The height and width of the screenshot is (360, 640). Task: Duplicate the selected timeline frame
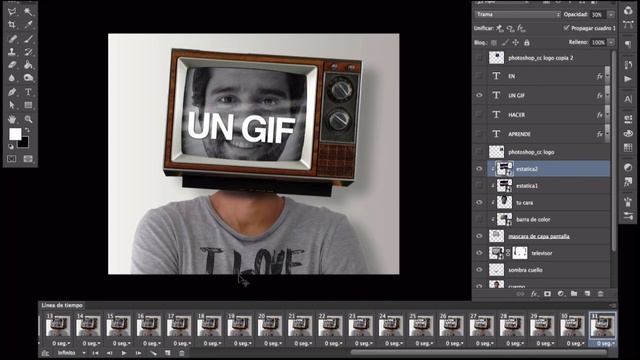[x=167, y=353]
